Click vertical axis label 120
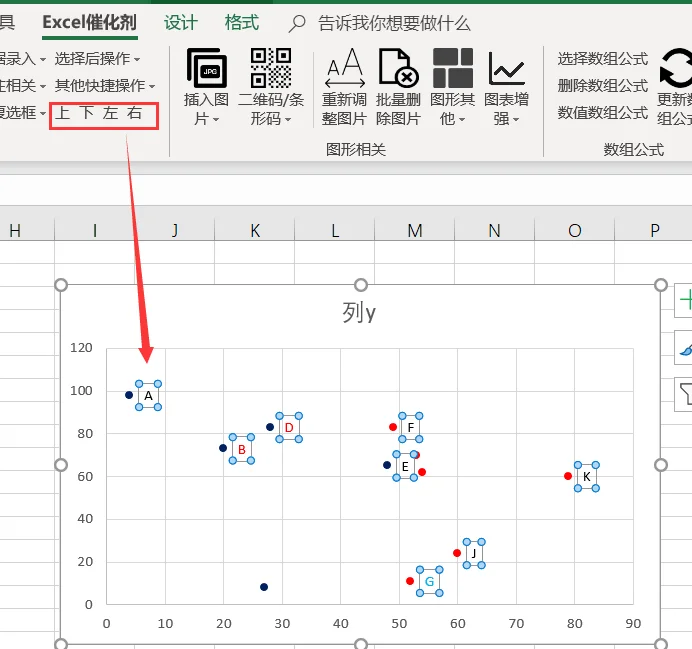Image resolution: width=692 pixels, height=649 pixels. (81, 348)
